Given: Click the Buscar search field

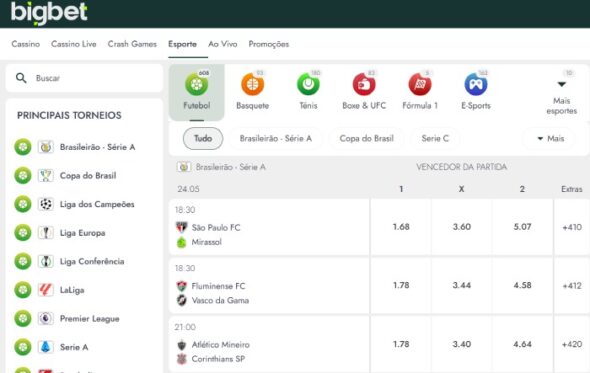Looking at the screenshot, I should click(84, 78).
